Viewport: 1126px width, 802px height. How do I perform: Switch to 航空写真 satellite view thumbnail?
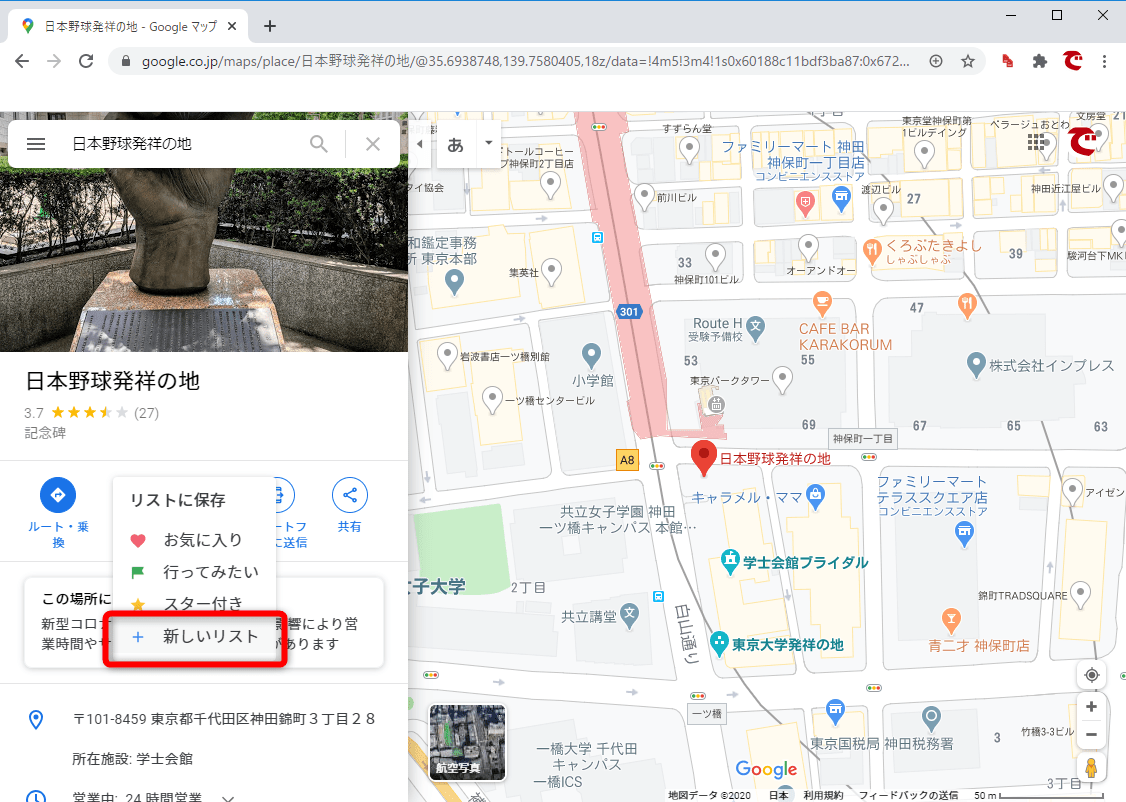[467, 742]
